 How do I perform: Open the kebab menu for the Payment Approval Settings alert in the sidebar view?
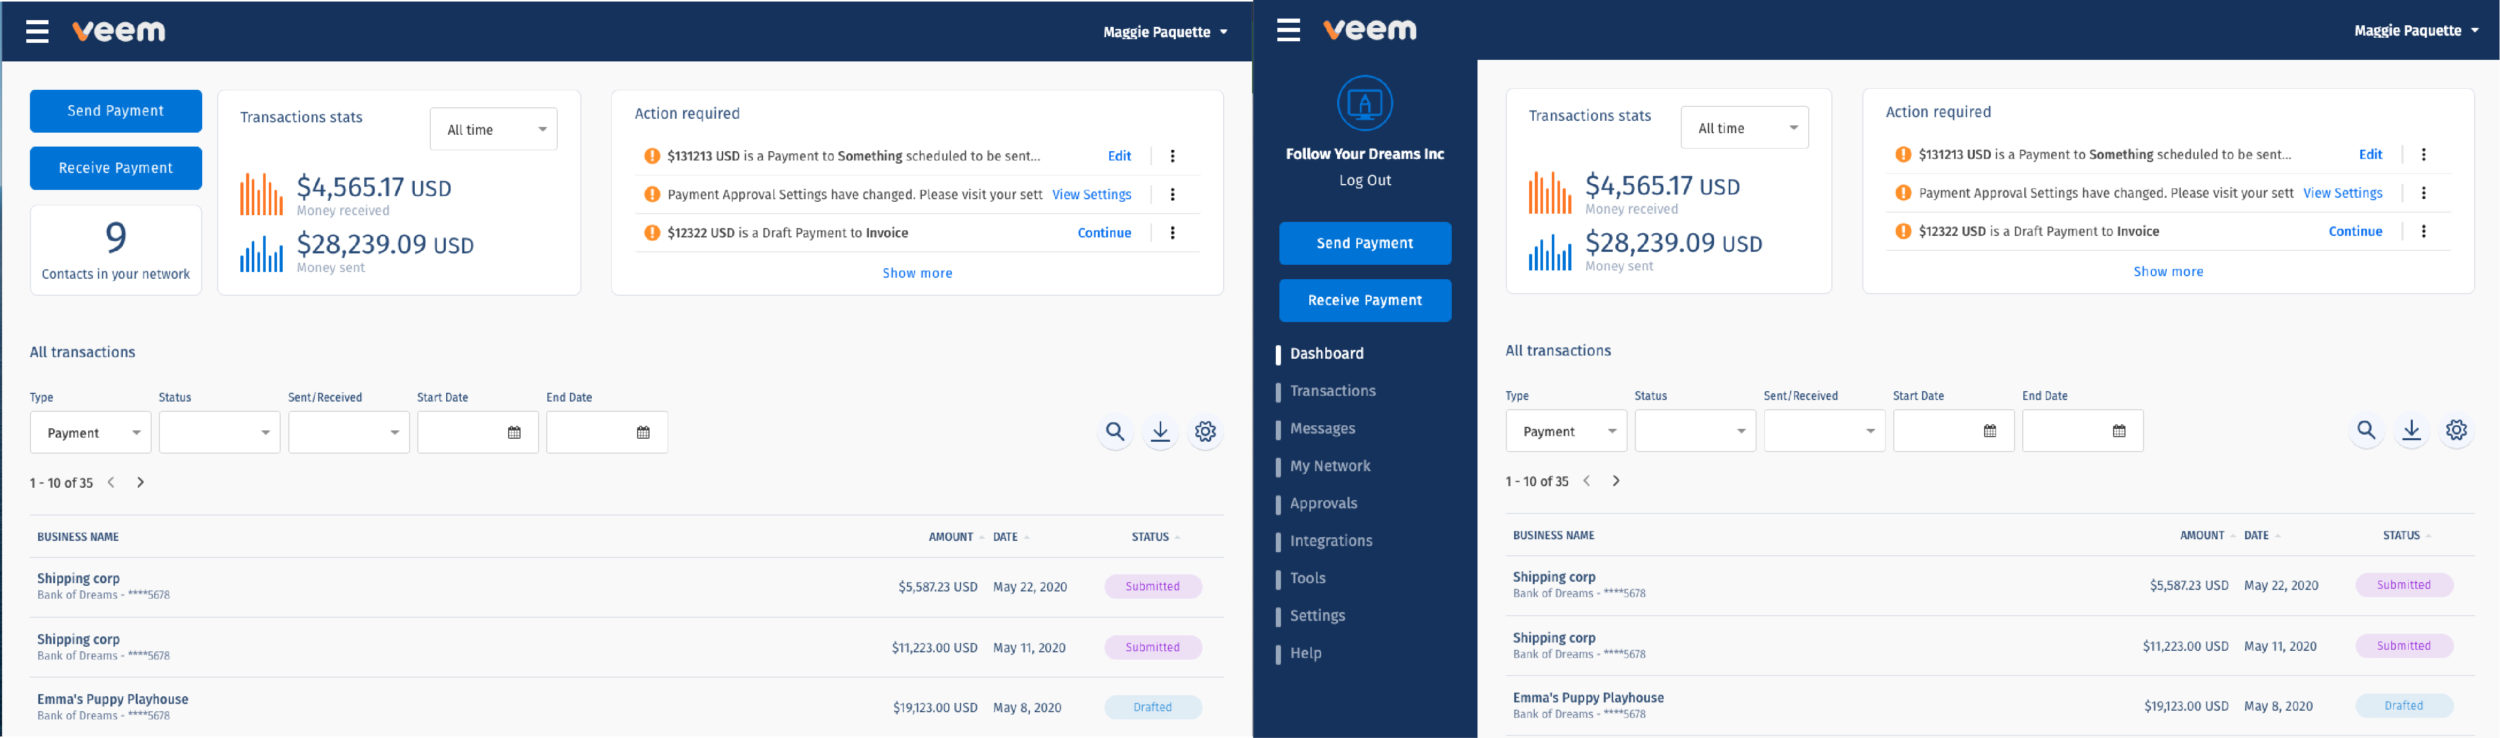pos(2424,193)
